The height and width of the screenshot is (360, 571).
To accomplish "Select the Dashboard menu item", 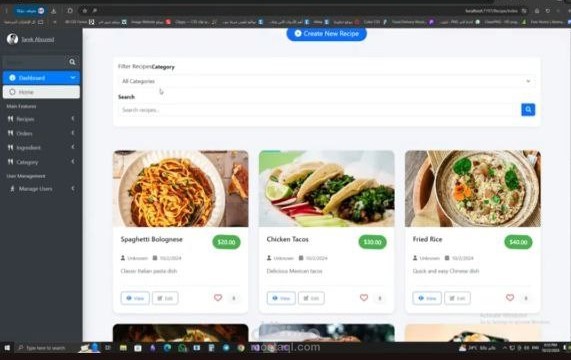I will [x=41, y=78].
